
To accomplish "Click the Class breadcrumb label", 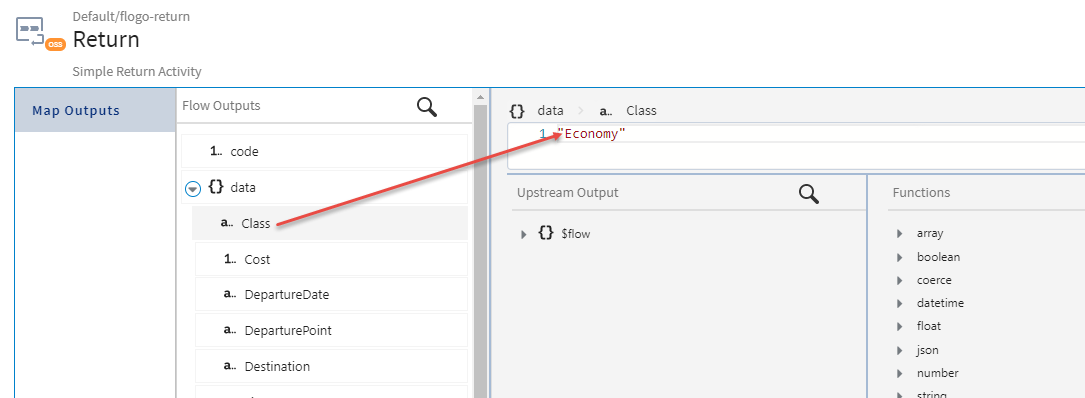I will coord(641,111).
